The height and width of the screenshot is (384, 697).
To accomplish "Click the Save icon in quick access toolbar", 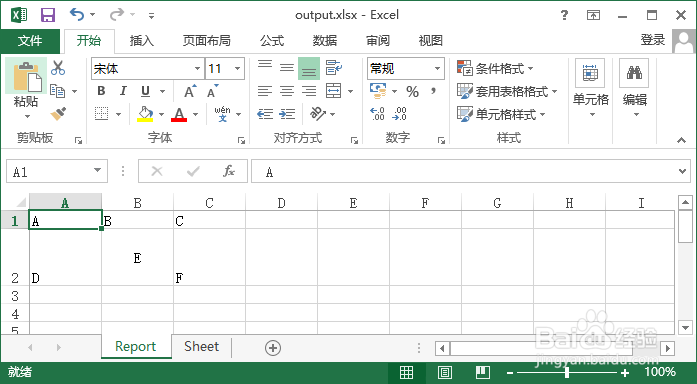I will (48, 16).
